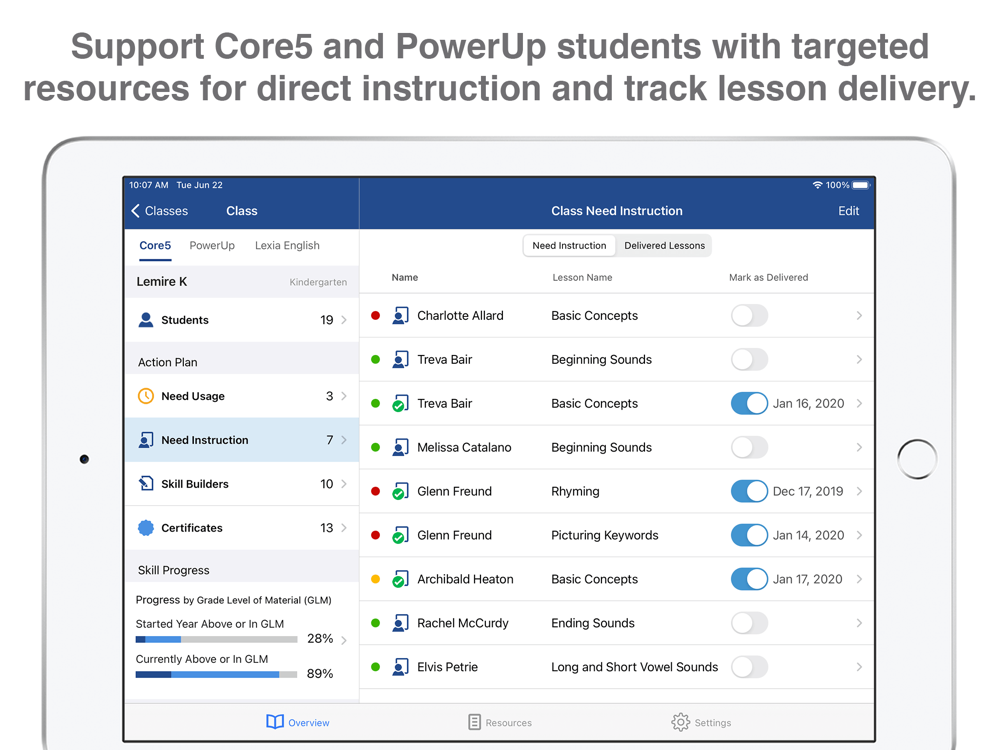Click red status dot for Glenn Freund Rhyming
The image size is (1000, 750).
(x=376, y=491)
